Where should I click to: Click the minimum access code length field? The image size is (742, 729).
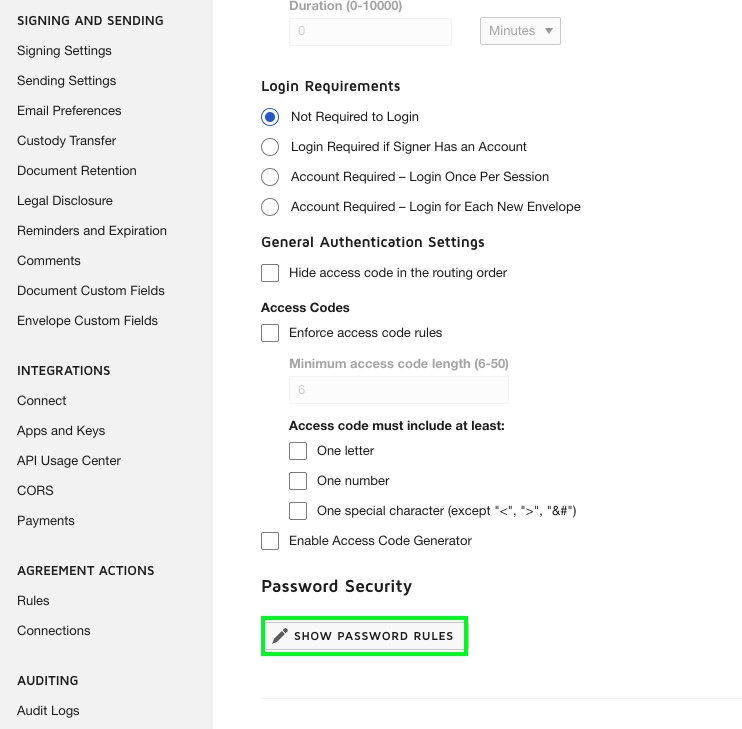(398, 390)
